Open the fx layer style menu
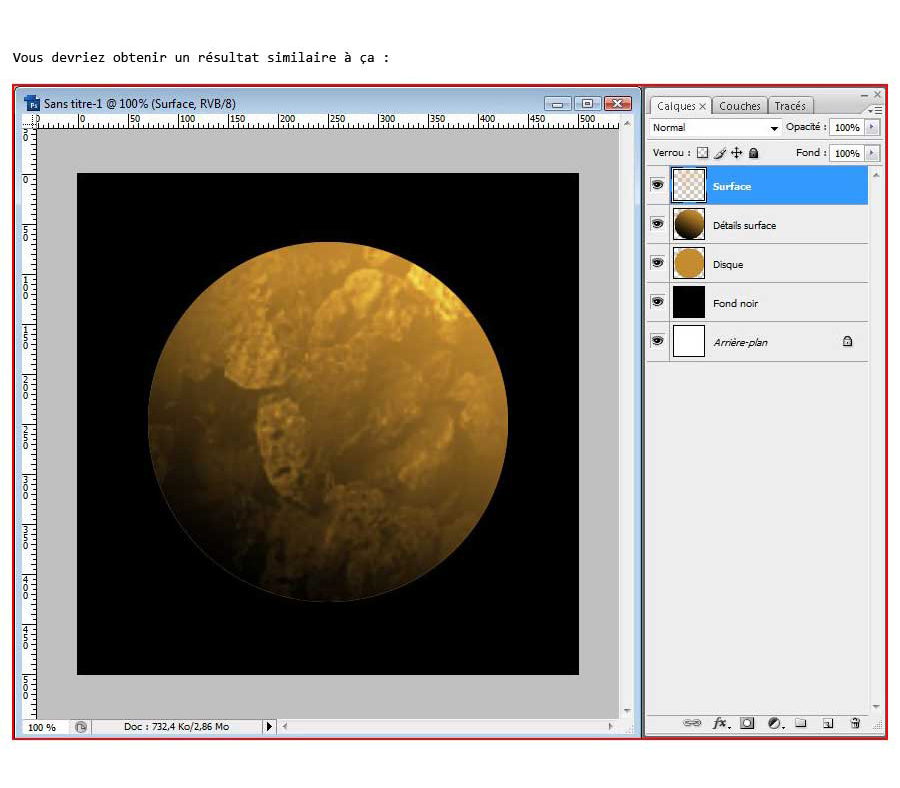The width and height of the screenshot is (900, 788). pos(719,723)
